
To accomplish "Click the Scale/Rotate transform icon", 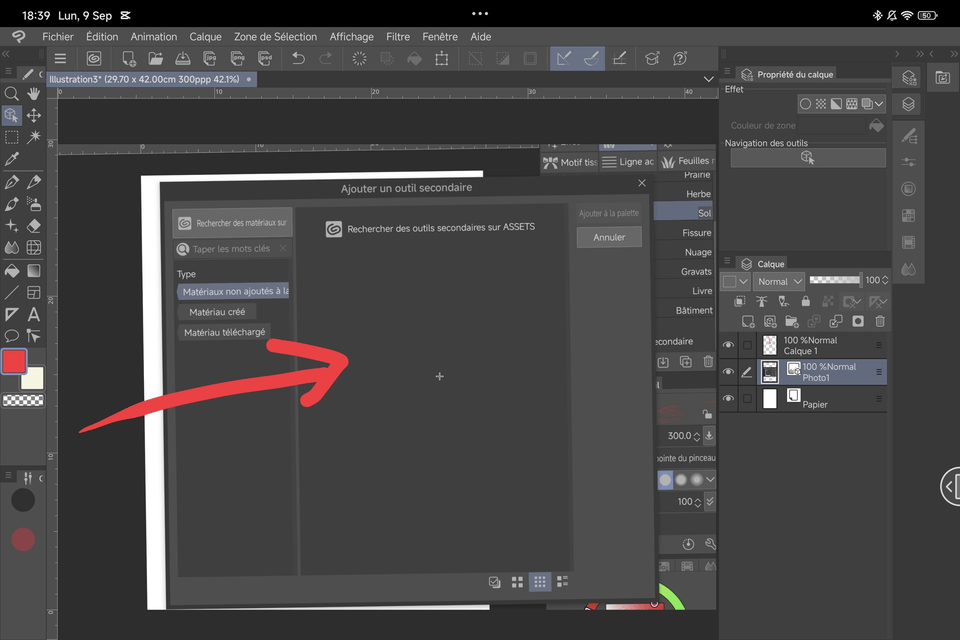I will click(441, 59).
